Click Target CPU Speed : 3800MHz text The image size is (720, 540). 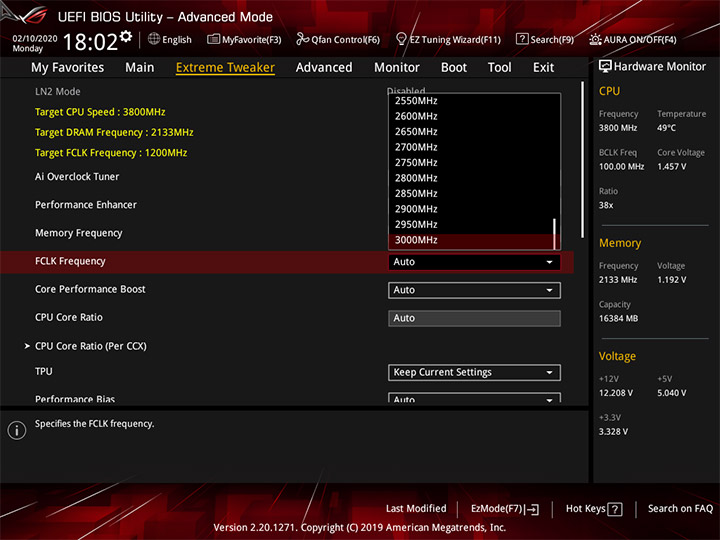coord(100,112)
